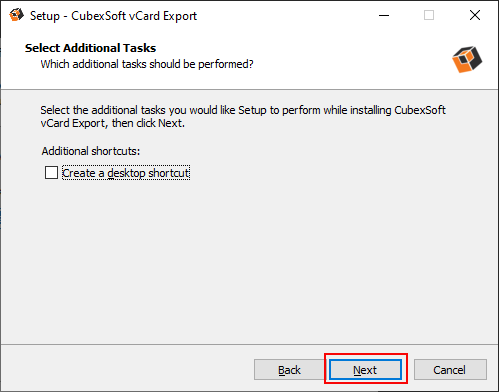
Task: Click the 'Additional shortcuts:' group label
Action: pyautogui.click(x=91, y=151)
